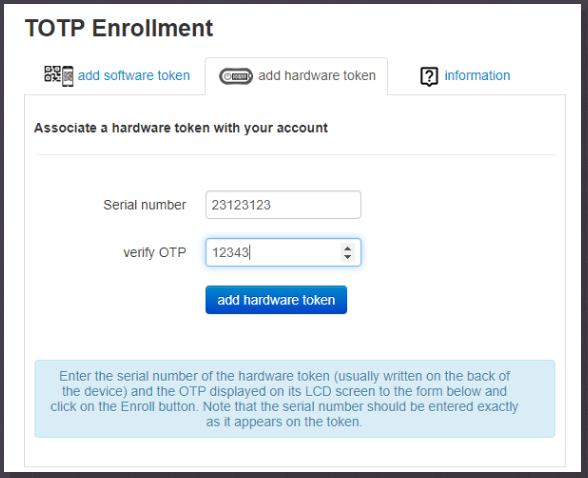The image size is (588, 478).
Task: Decrease the verify OTP value with the down arrow
Action: pyautogui.click(x=348, y=257)
